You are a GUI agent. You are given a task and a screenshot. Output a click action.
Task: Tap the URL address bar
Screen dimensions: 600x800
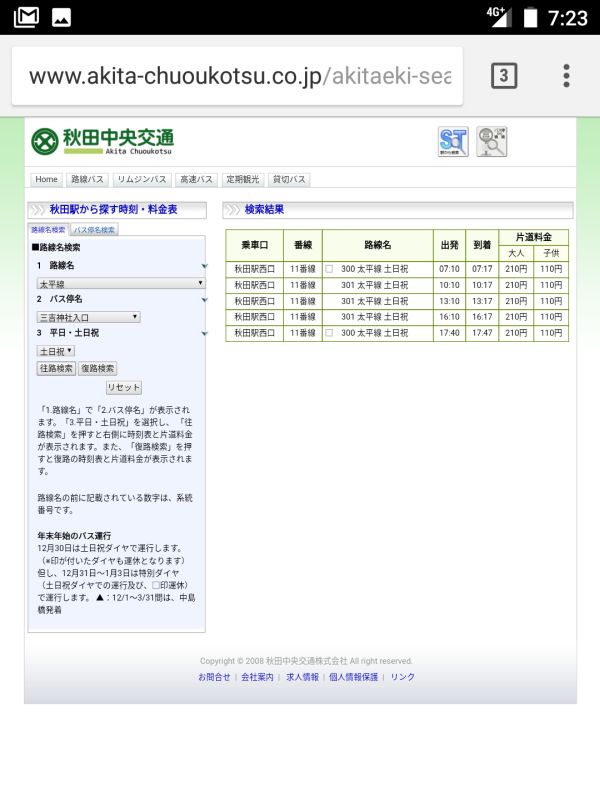point(237,76)
